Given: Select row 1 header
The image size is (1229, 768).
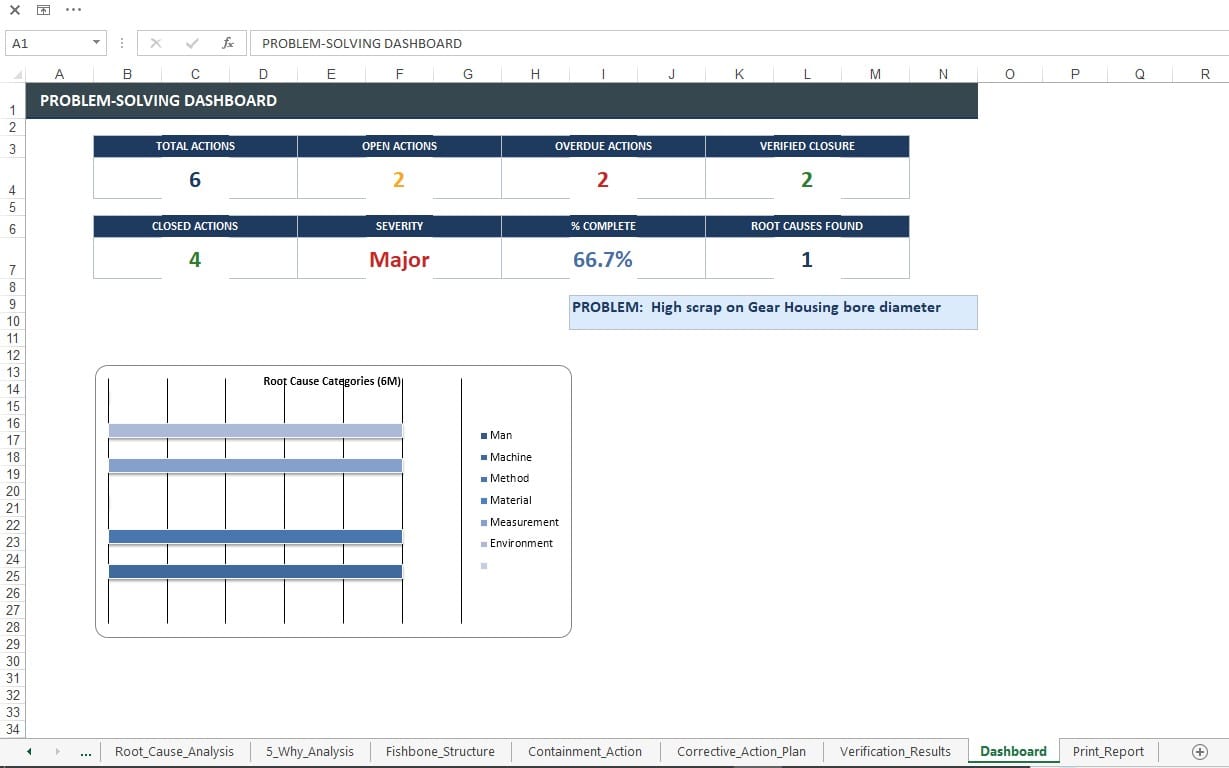Looking at the screenshot, I should click(x=12, y=102).
